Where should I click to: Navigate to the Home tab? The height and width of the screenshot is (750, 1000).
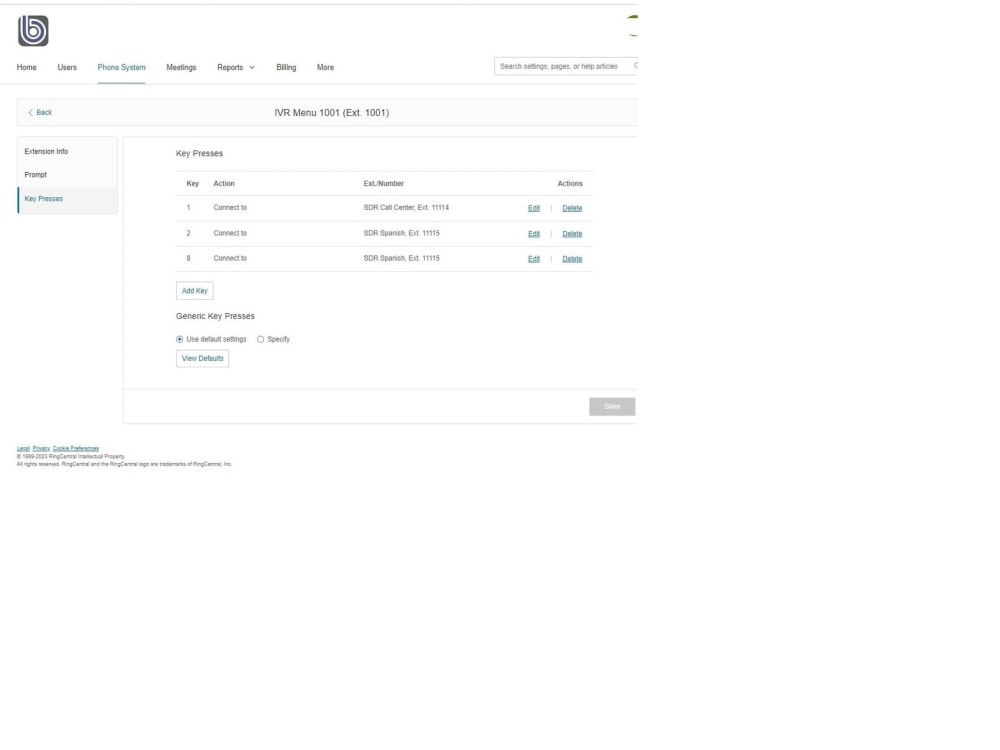[x=26, y=67]
